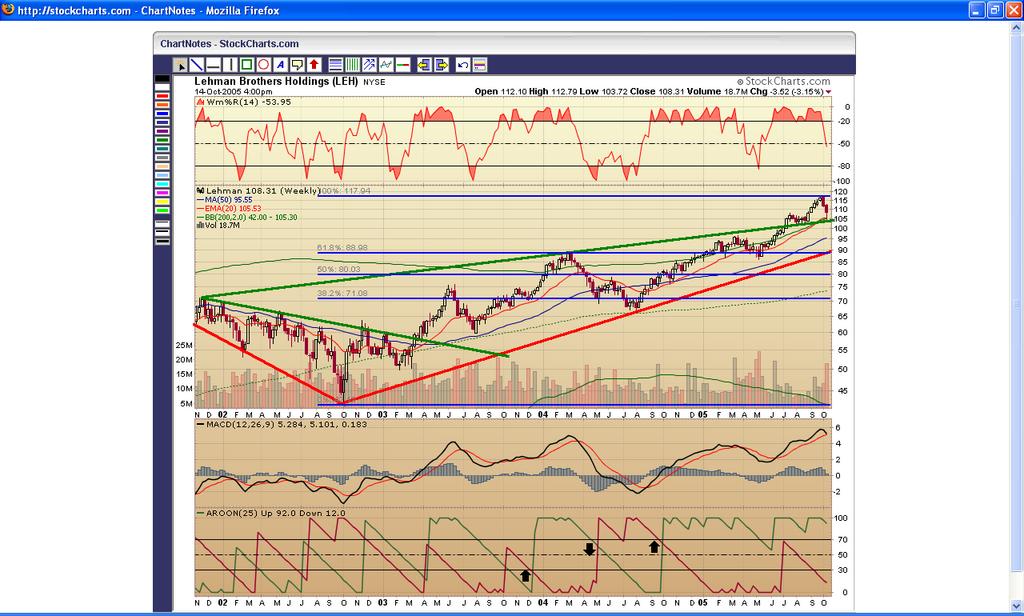Screen dimensions: 1024x616
Task: Activate the text annotation 'A' tool
Action: pyautogui.click(x=280, y=65)
